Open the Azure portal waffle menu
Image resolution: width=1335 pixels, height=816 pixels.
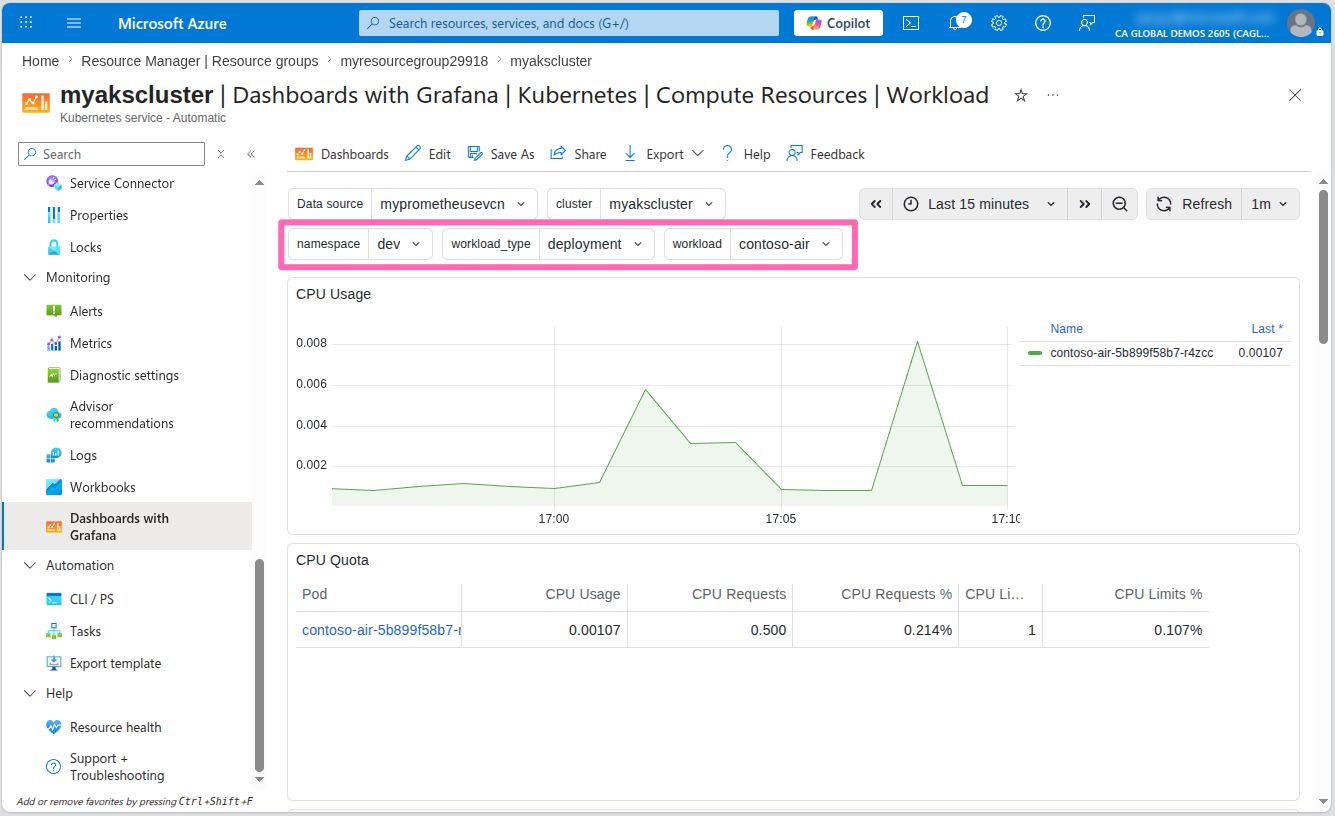click(x=27, y=22)
